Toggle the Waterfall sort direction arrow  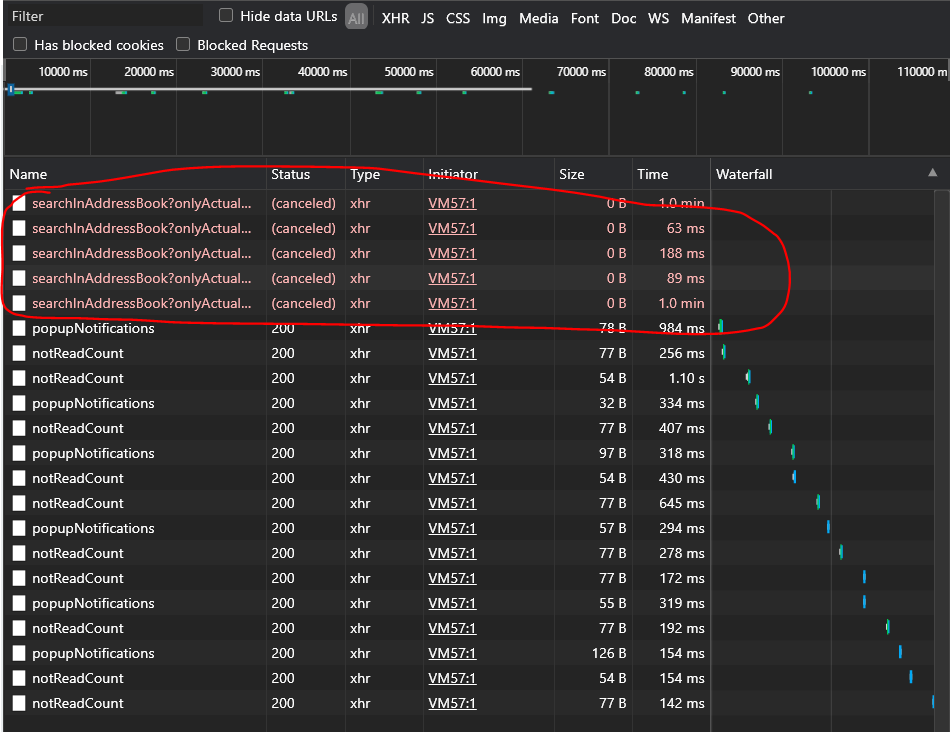[932, 173]
